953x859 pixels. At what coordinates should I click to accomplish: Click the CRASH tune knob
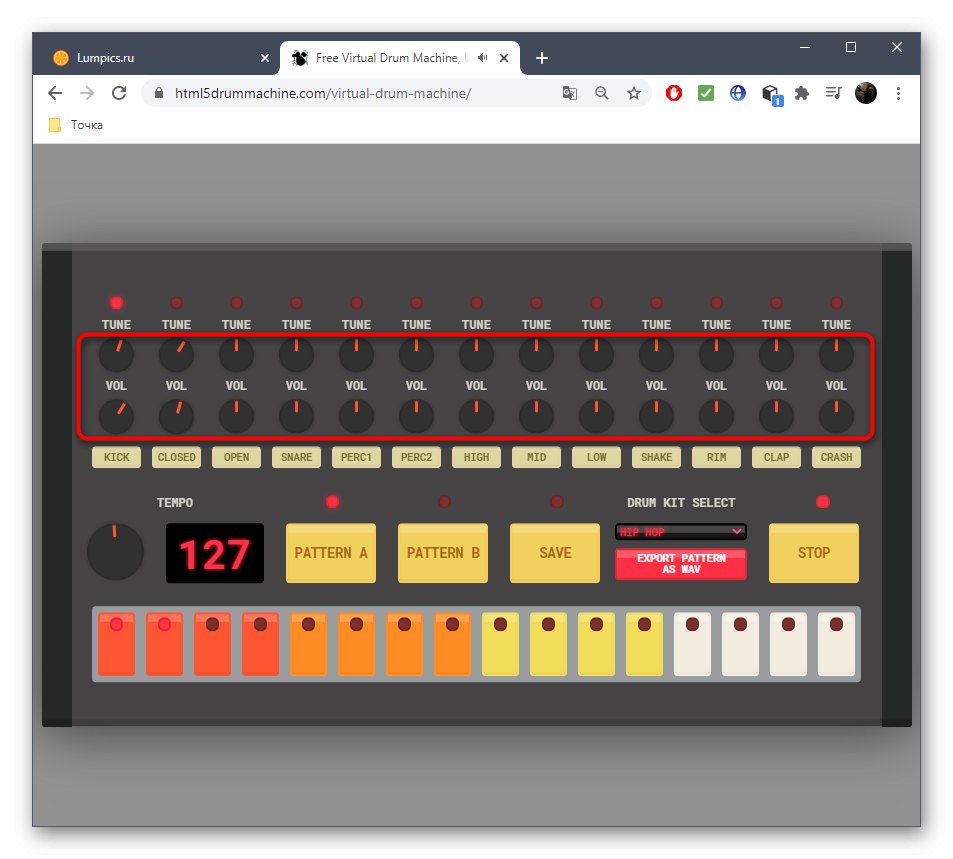coord(836,353)
